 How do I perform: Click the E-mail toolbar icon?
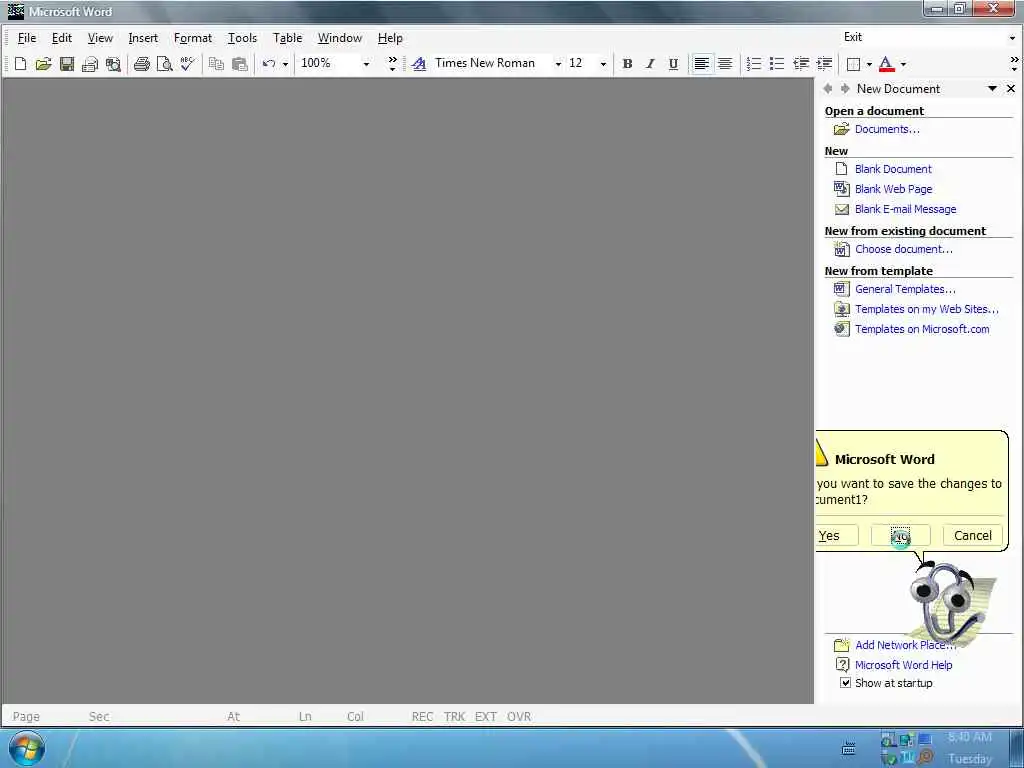coord(89,63)
